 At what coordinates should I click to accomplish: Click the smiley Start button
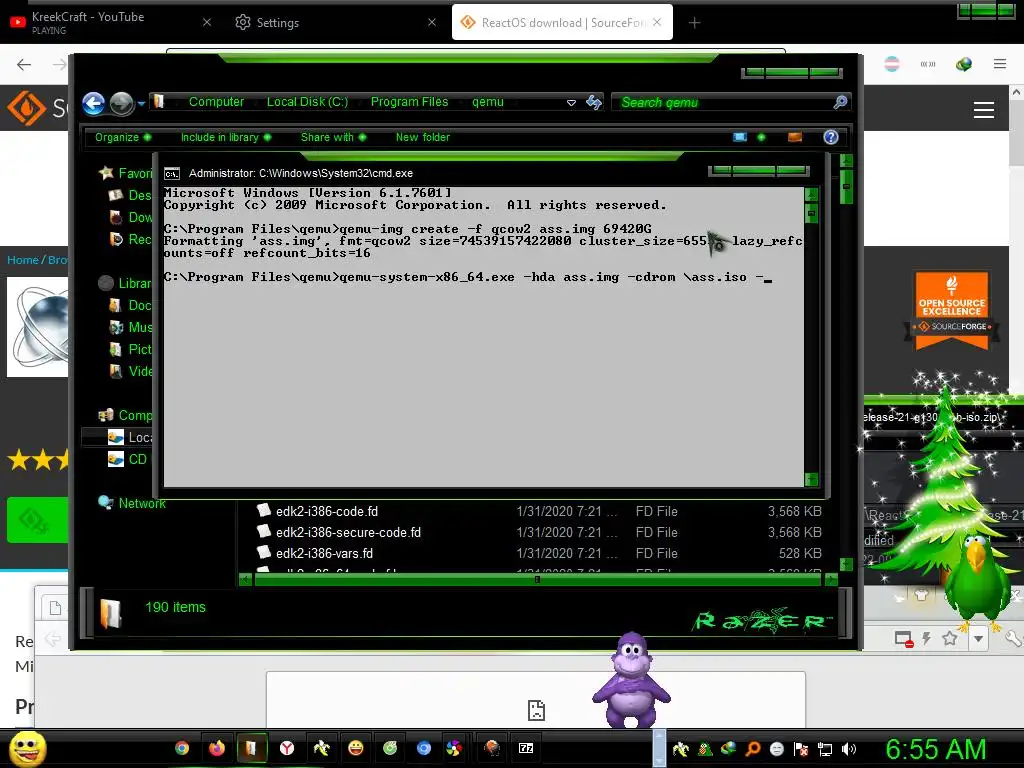tap(27, 748)
